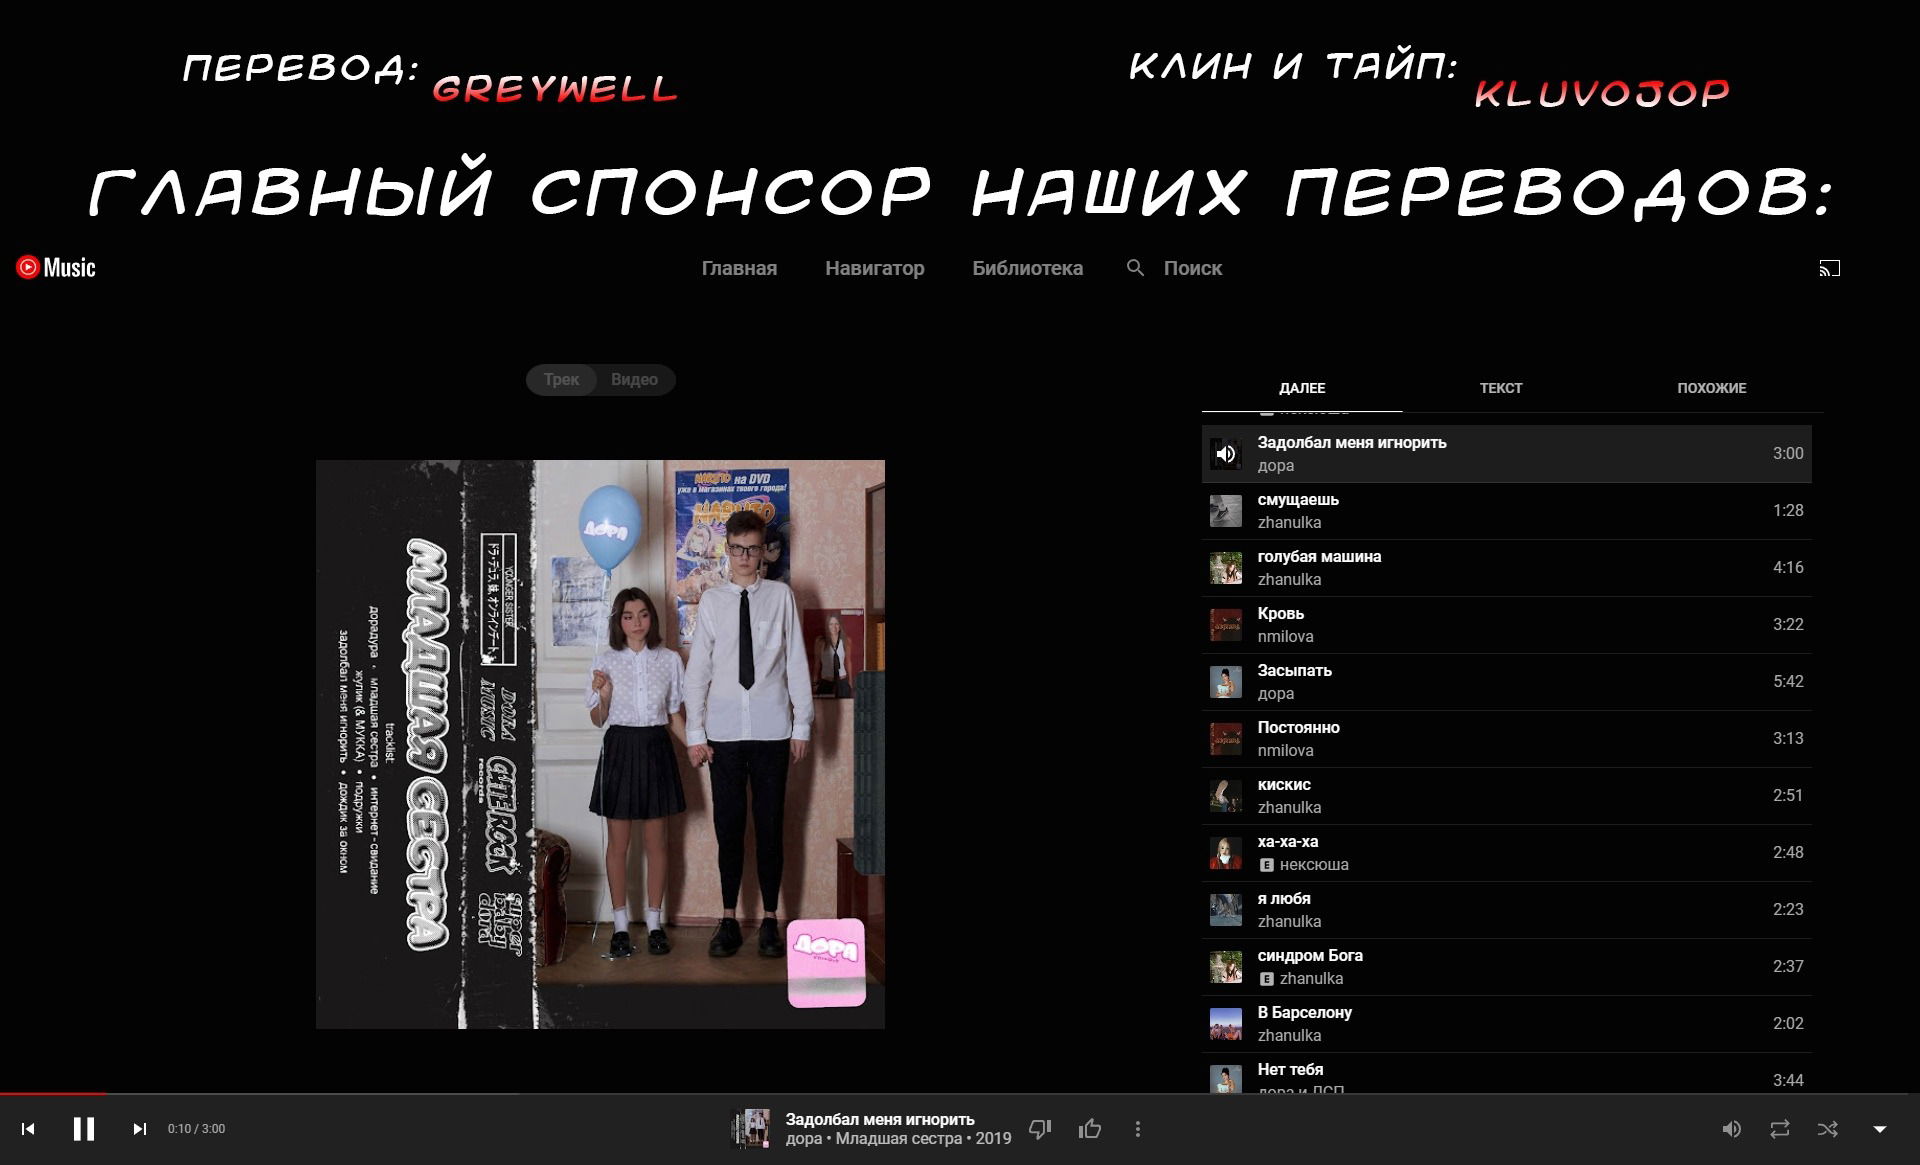The height and width of the screenshot is (1165, 1920).
Task: Go to Главная page
Action: click(739, 268)
